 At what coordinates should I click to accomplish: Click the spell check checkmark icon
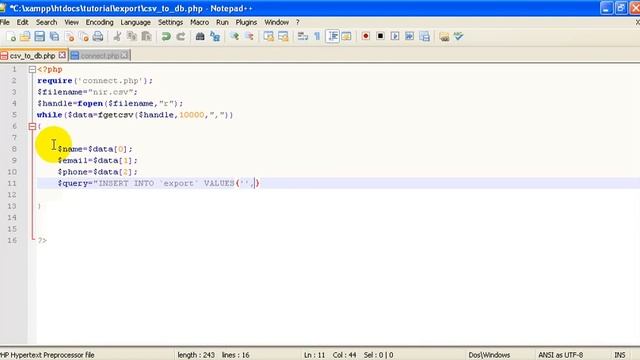point(458,36)
